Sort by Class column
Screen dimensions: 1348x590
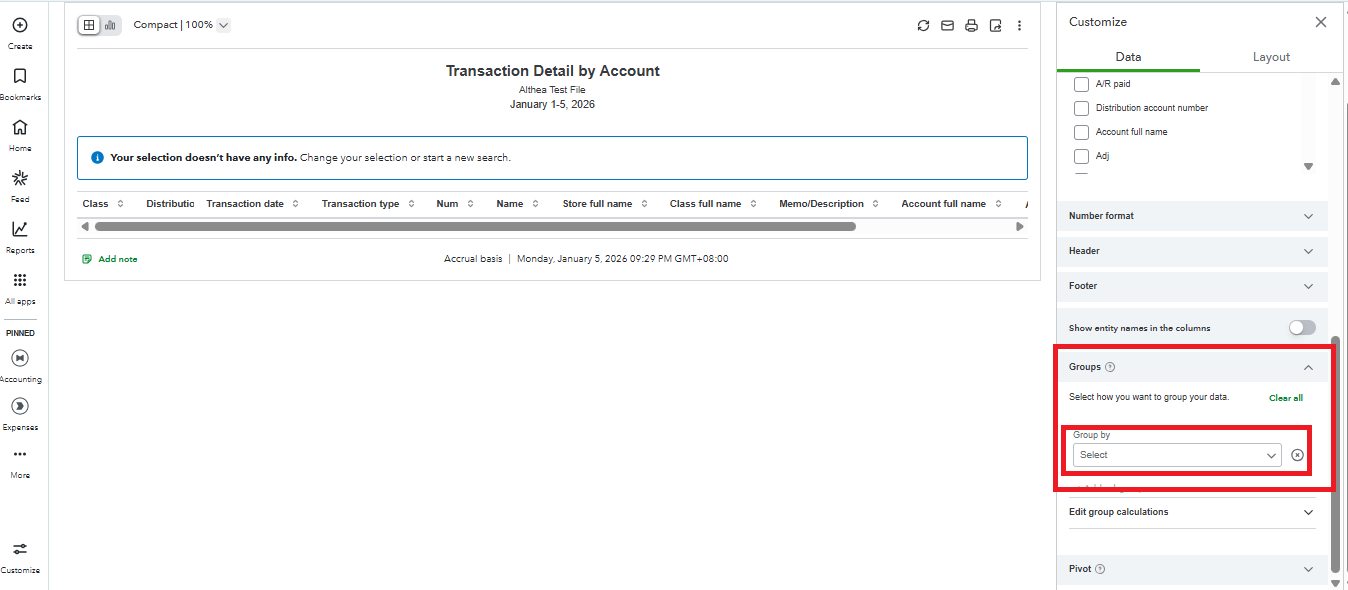(121, 204)
